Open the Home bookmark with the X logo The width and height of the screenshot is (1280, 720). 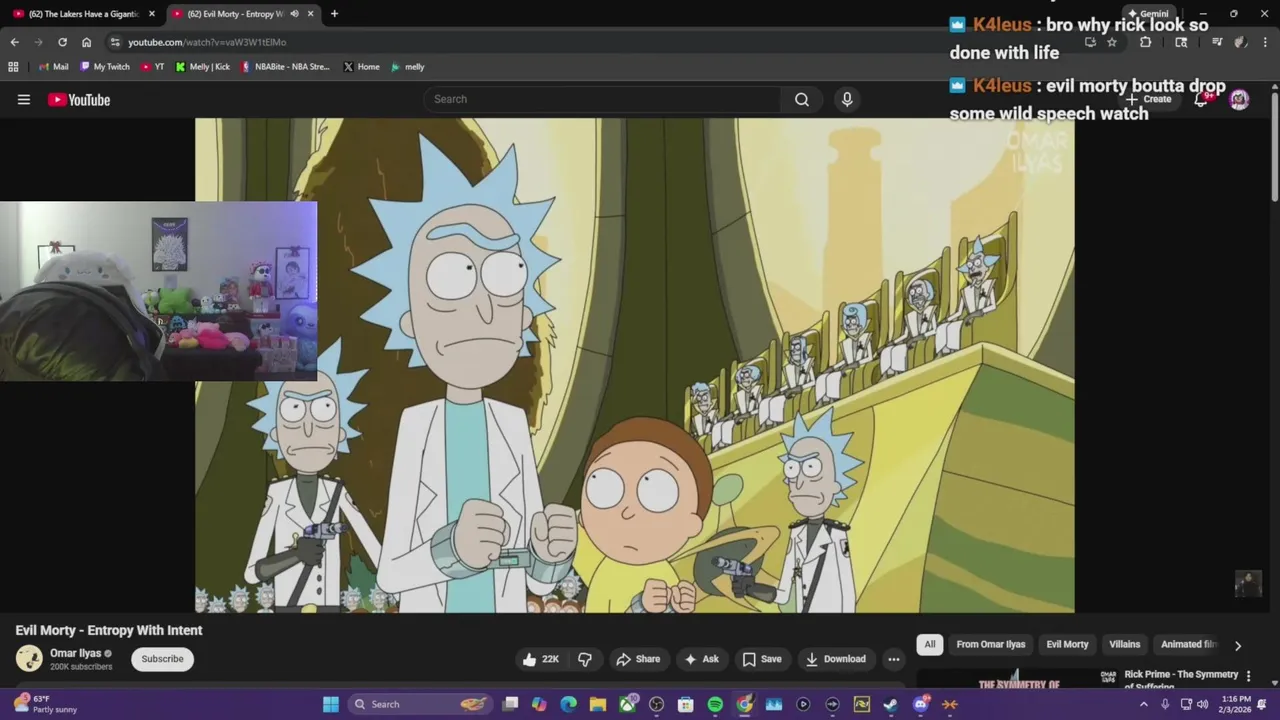(x=361, y=67)
